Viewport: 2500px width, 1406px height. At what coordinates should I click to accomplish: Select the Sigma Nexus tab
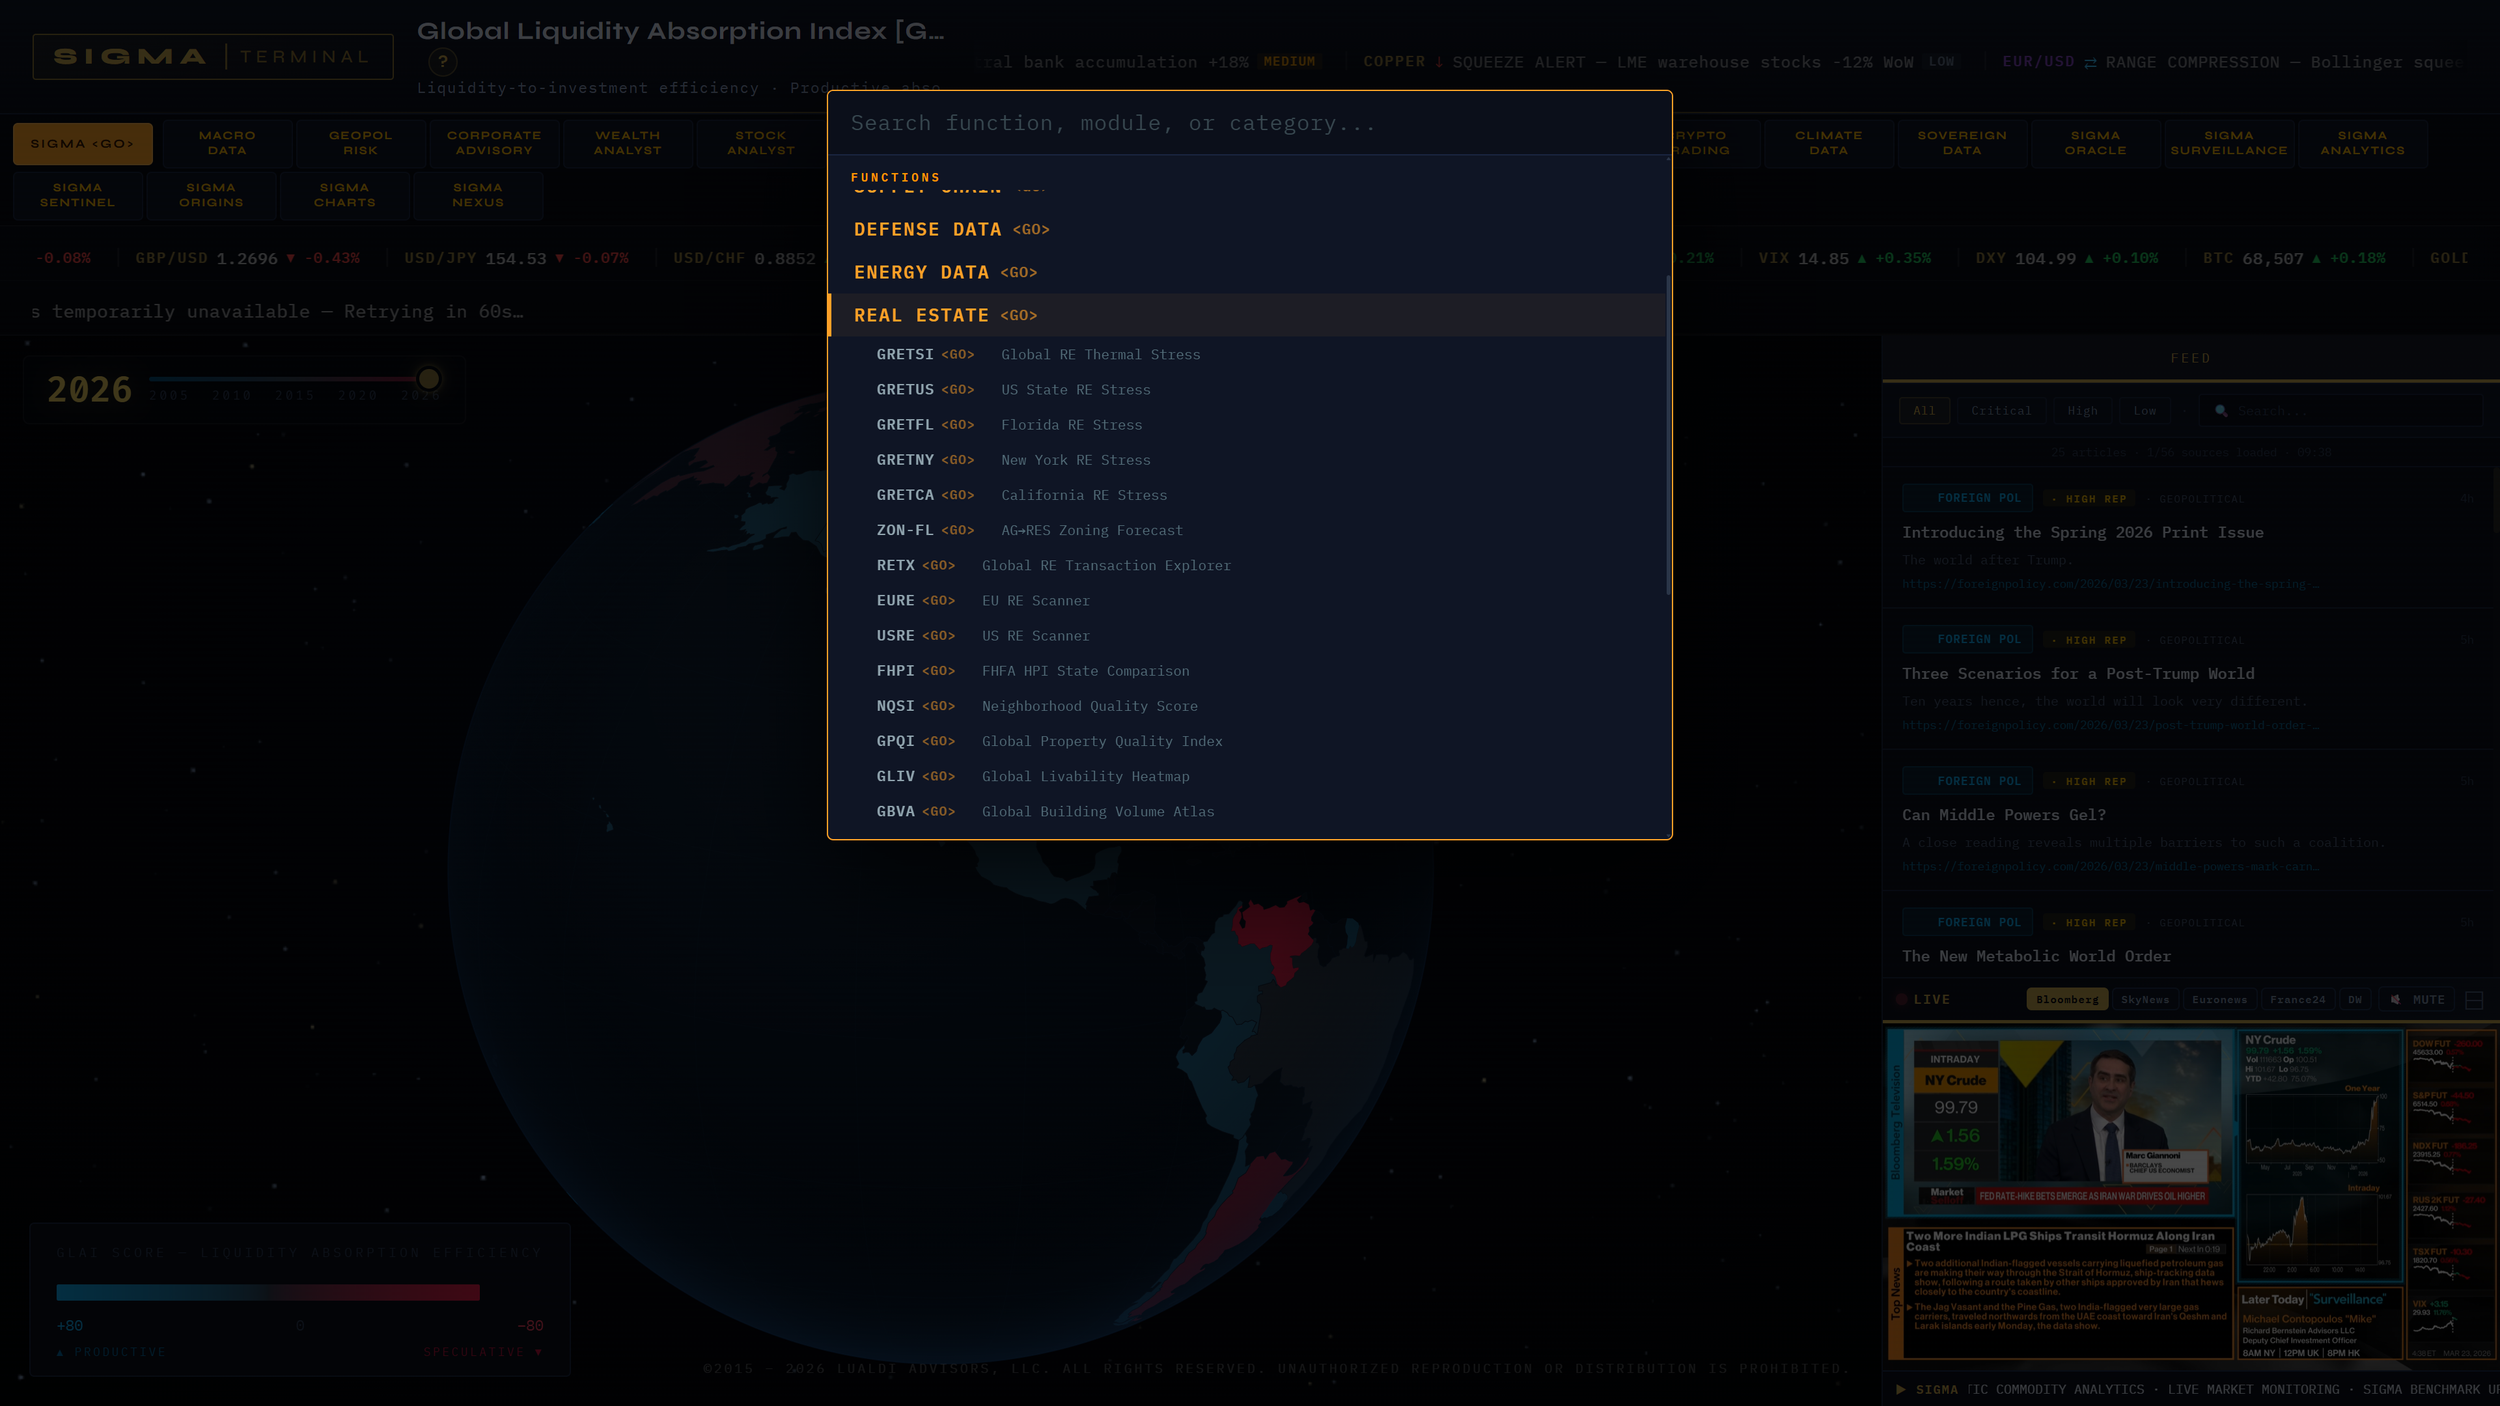tap(478, 195)
